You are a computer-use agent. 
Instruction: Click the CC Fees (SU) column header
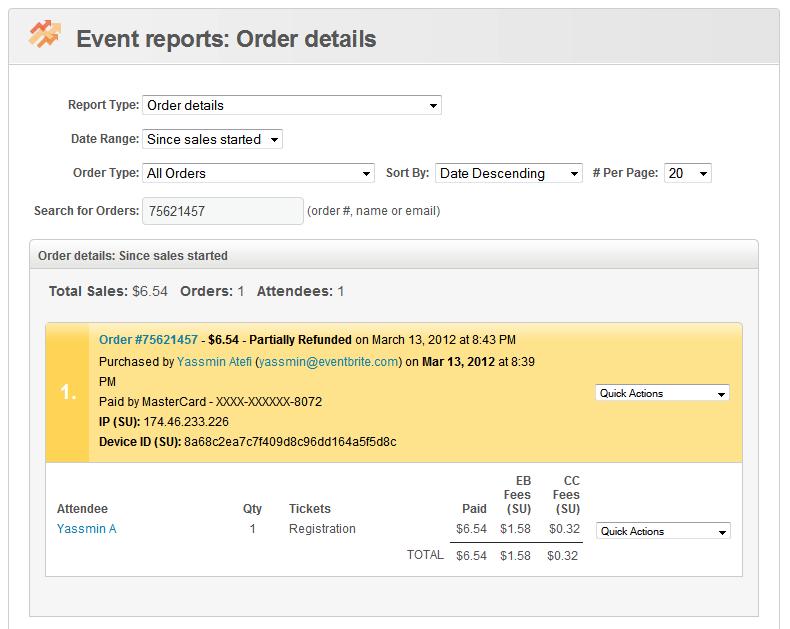pyautogui.click(x=566, y=494)
